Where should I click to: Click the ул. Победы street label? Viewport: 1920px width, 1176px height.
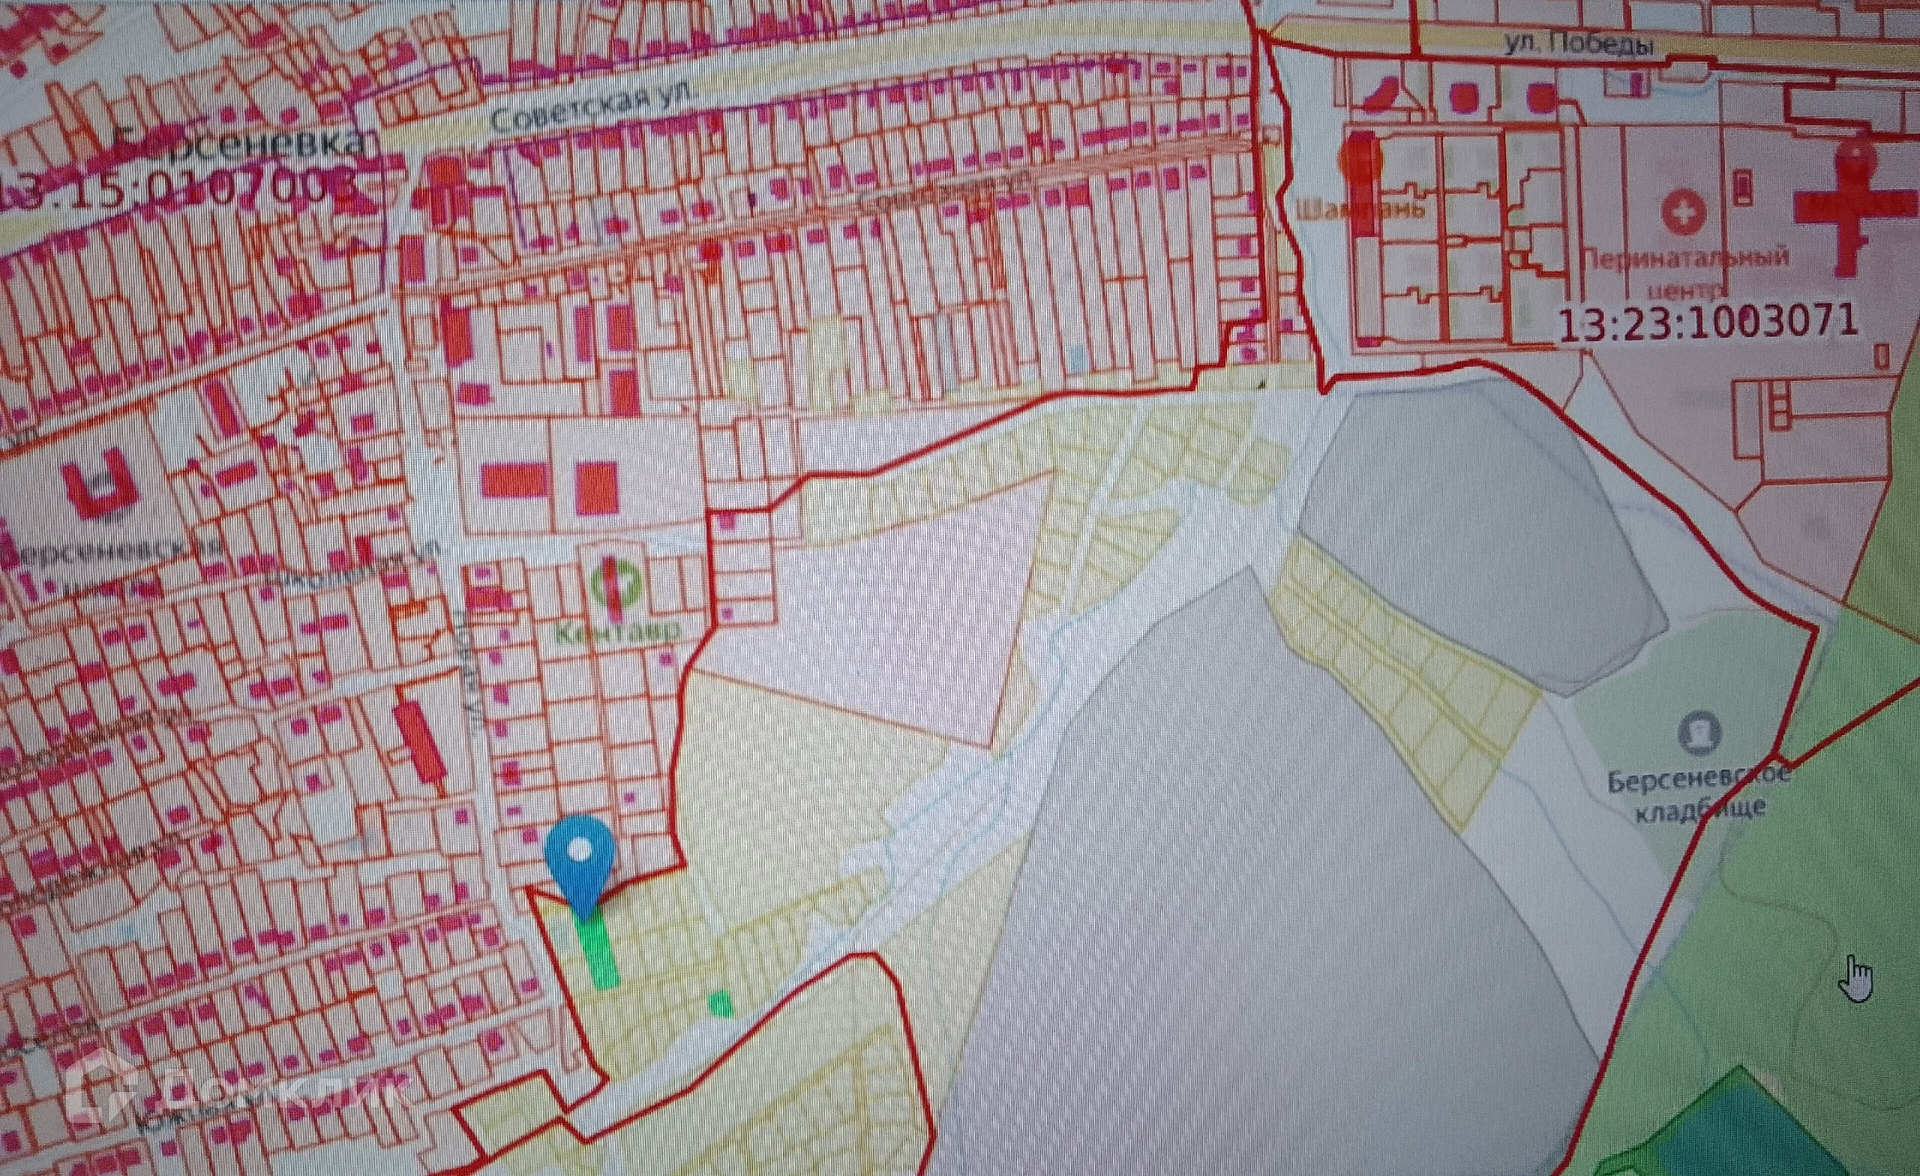pyautogui.click(x=1579, y=44)
